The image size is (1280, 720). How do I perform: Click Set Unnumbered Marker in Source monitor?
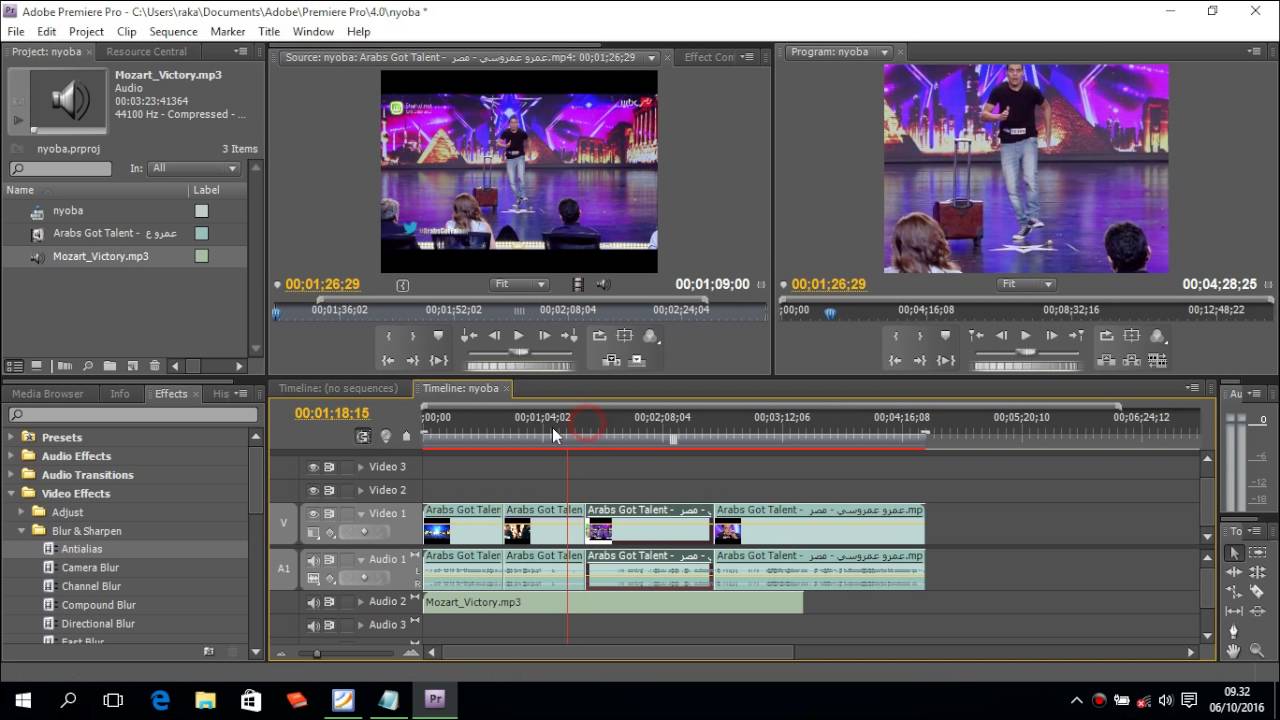click(x=438, y=336)
